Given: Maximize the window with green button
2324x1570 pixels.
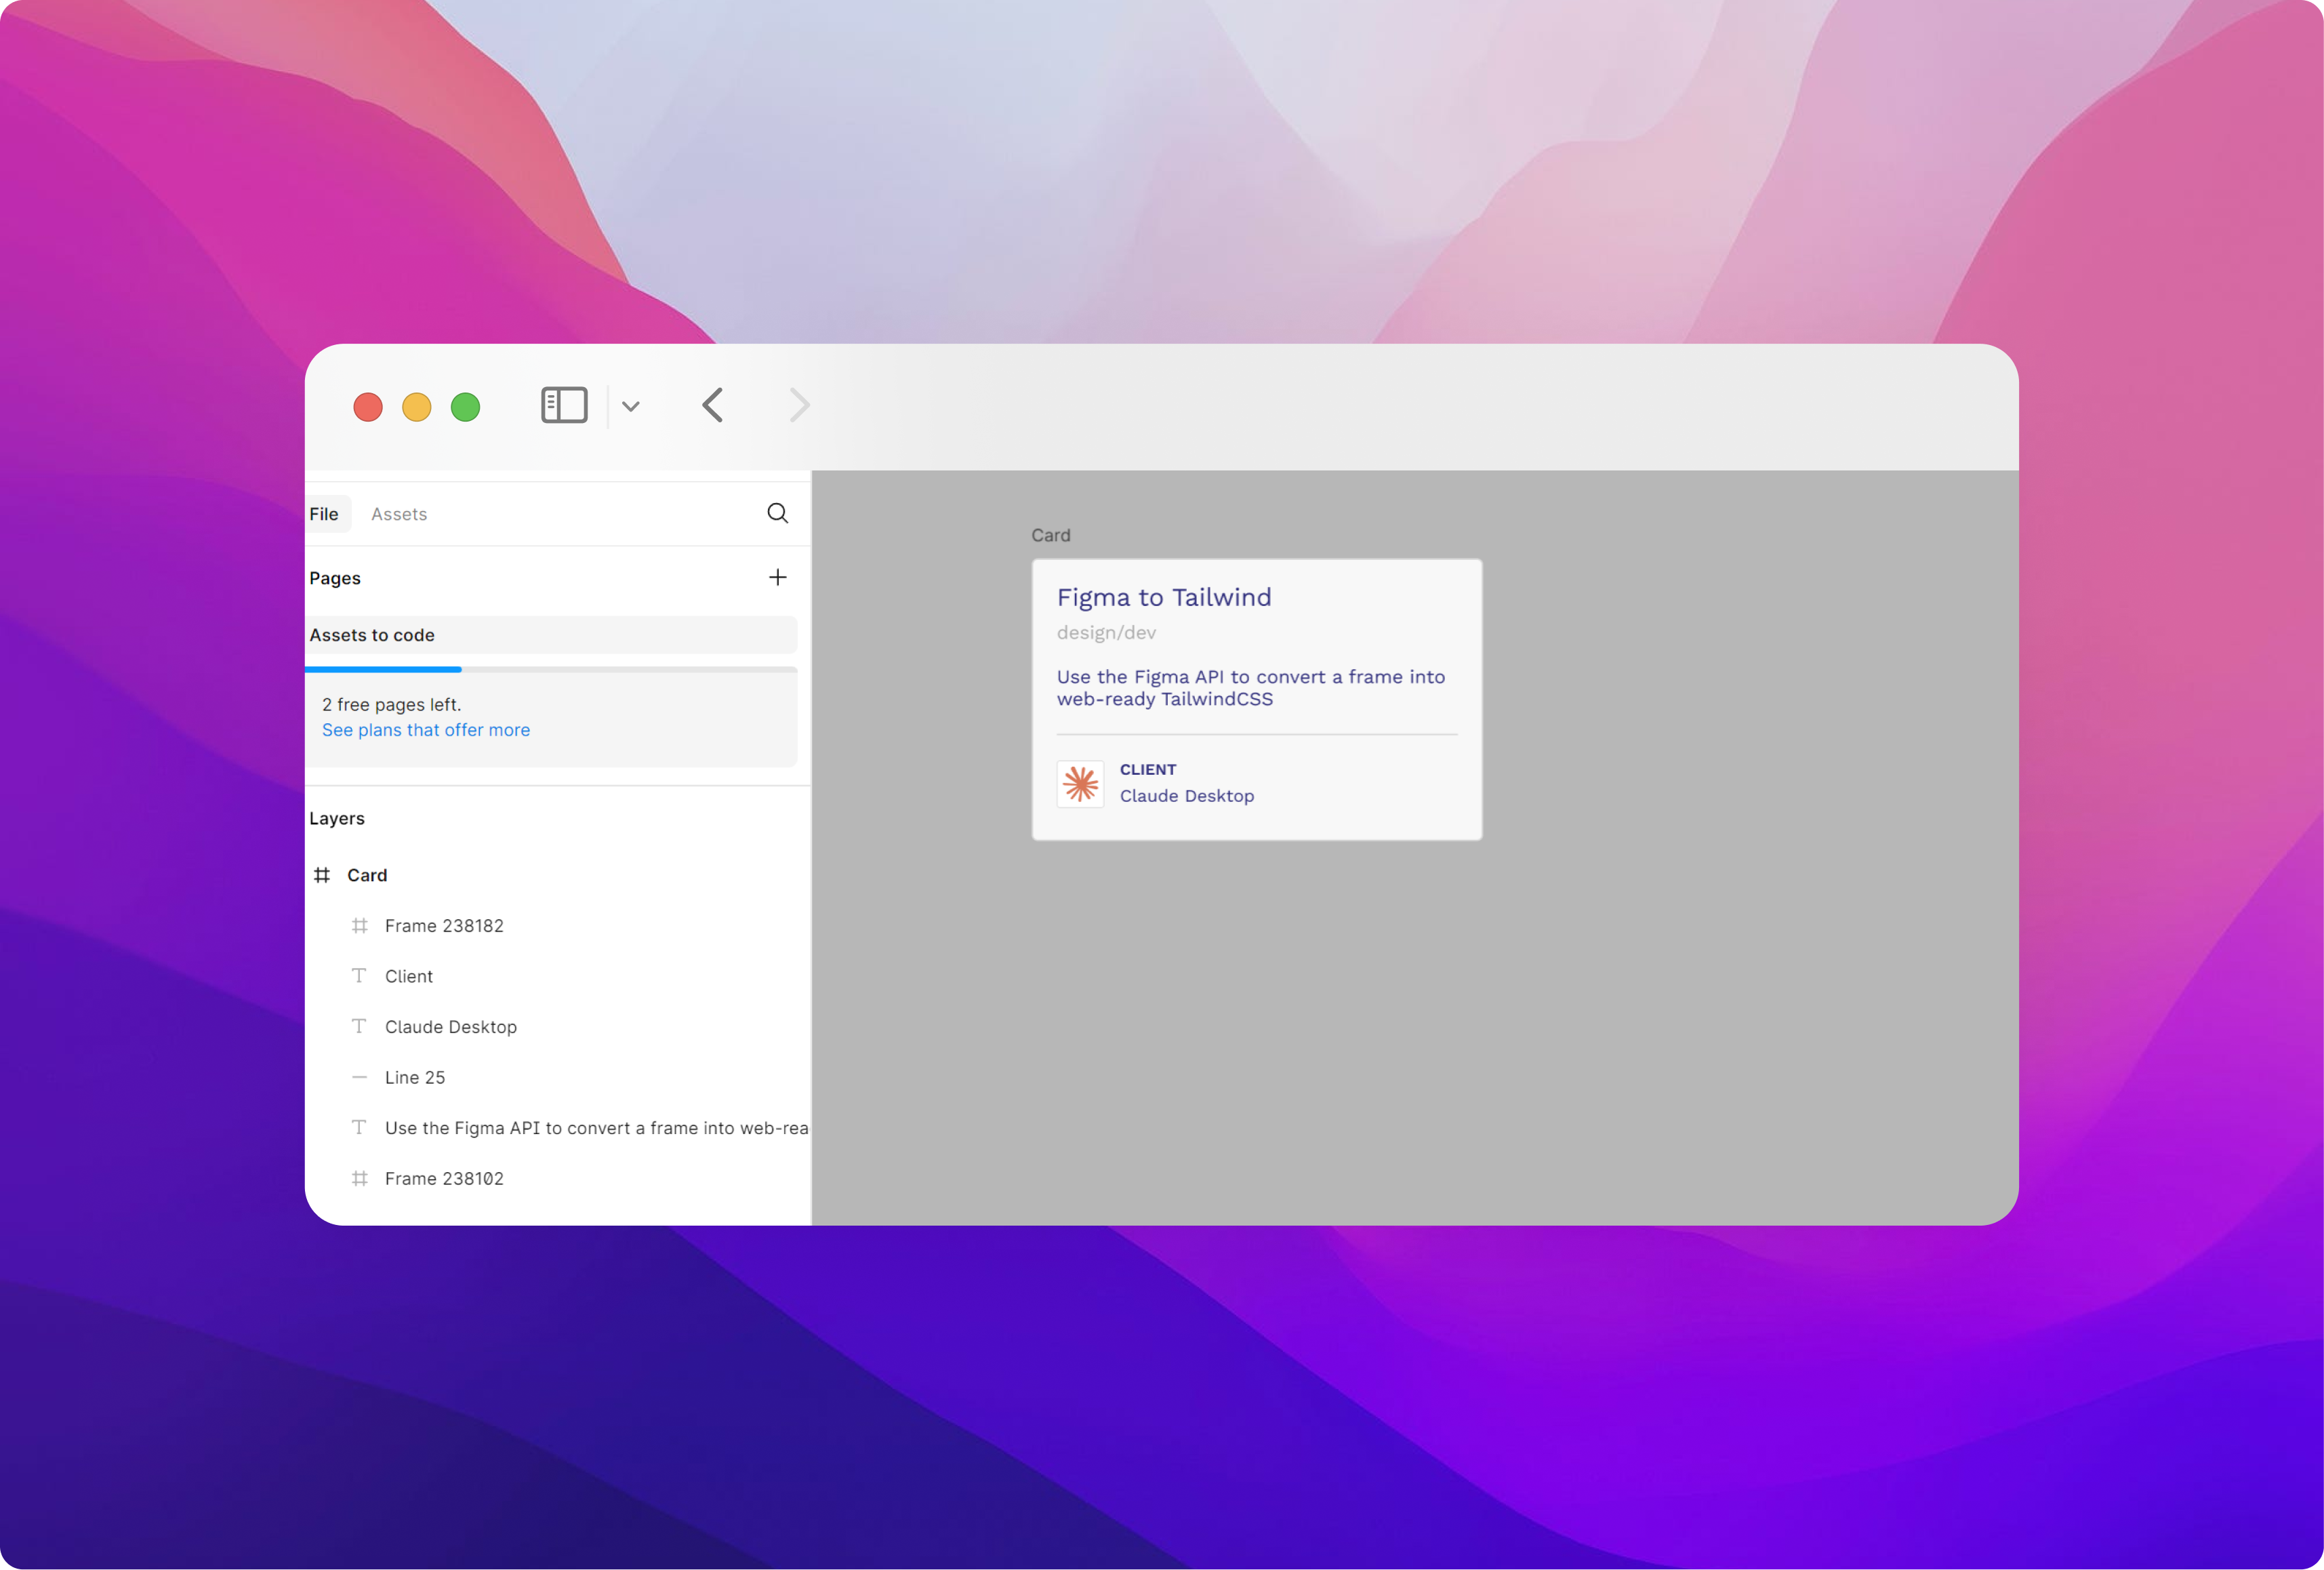Looking at the screenshot, I should pos(466,407).
